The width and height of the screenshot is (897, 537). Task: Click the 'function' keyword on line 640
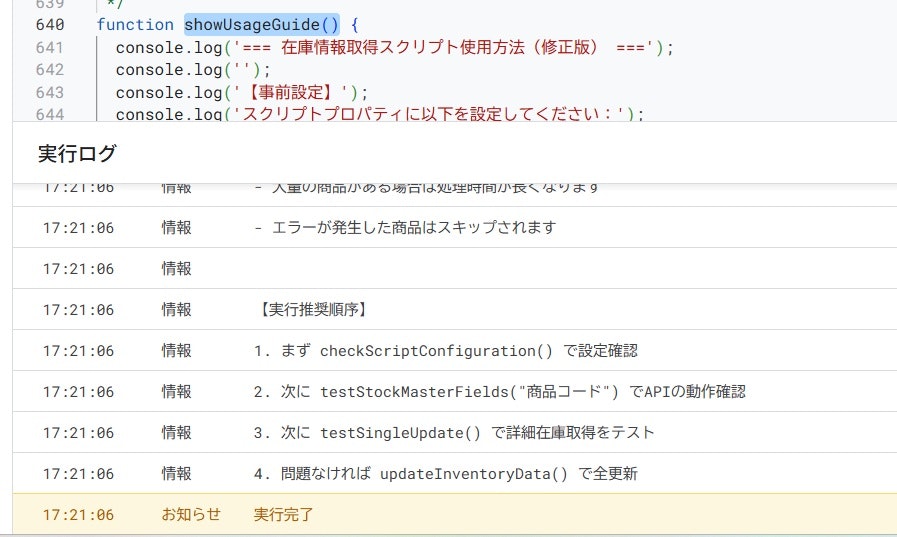135,25
